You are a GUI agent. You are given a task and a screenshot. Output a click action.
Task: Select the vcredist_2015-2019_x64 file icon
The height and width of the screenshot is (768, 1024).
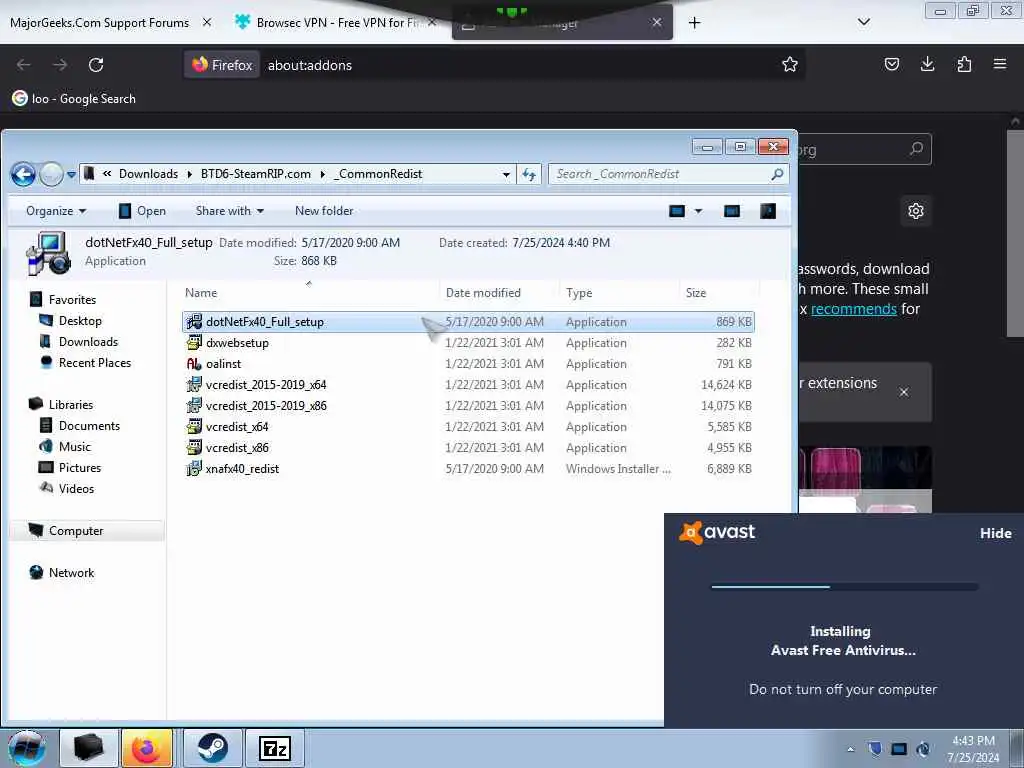(x=194, y=385)
